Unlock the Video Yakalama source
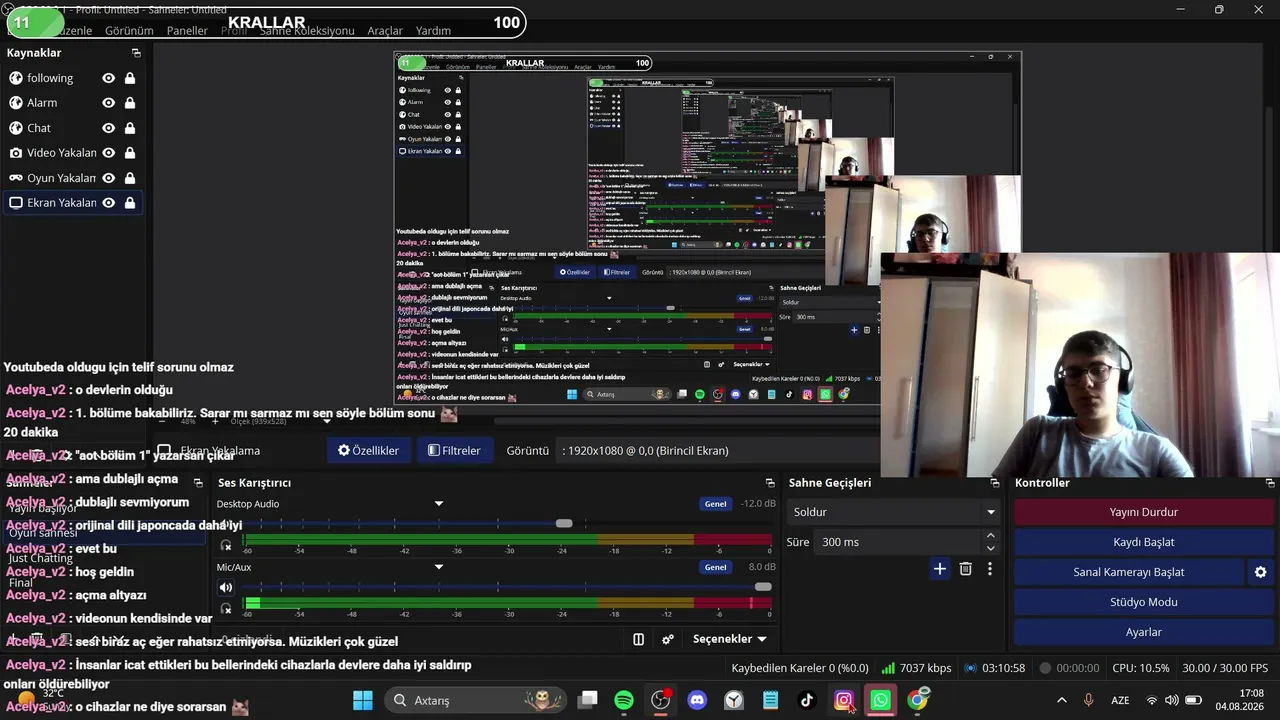 point(130,153)
